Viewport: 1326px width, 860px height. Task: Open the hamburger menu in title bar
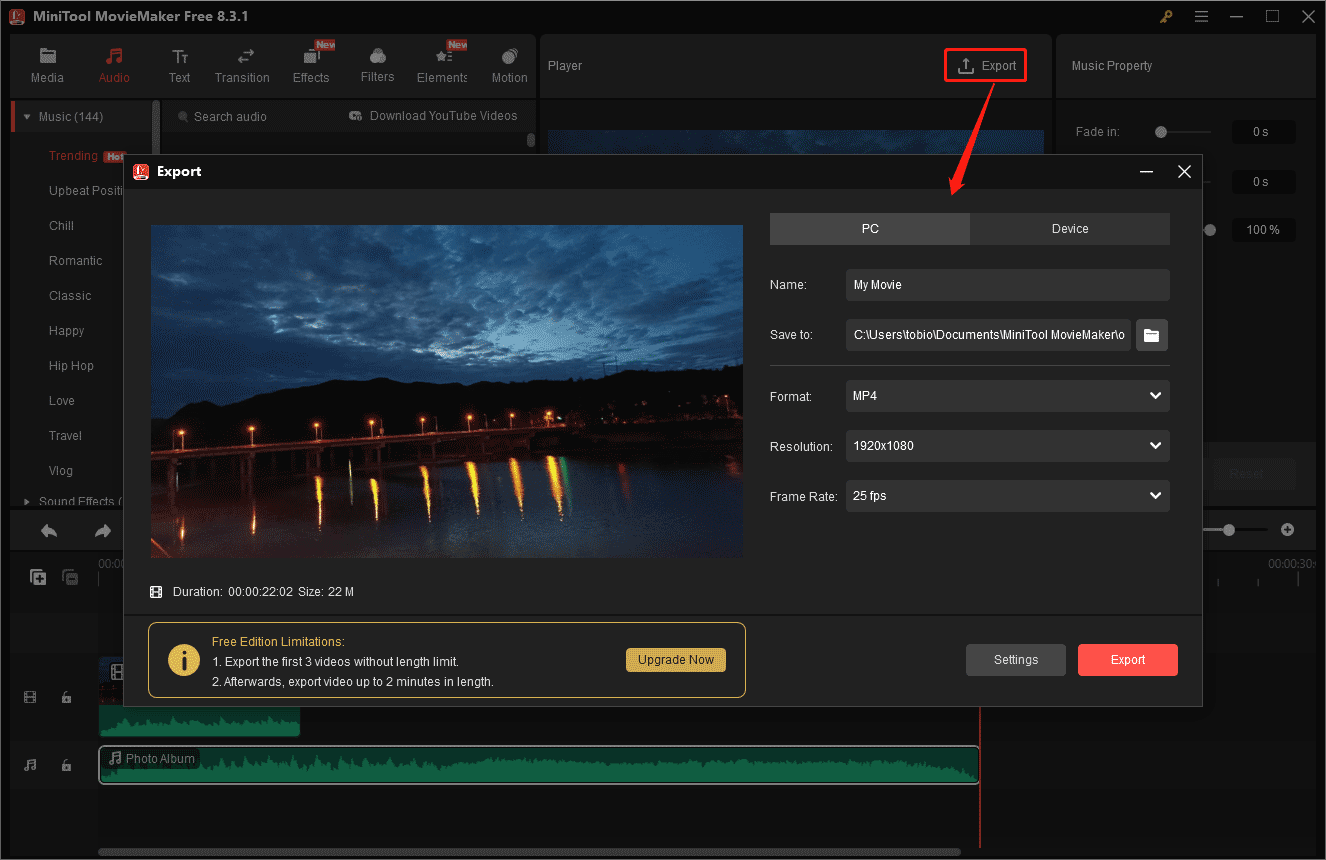click(x=1201, y=17)
